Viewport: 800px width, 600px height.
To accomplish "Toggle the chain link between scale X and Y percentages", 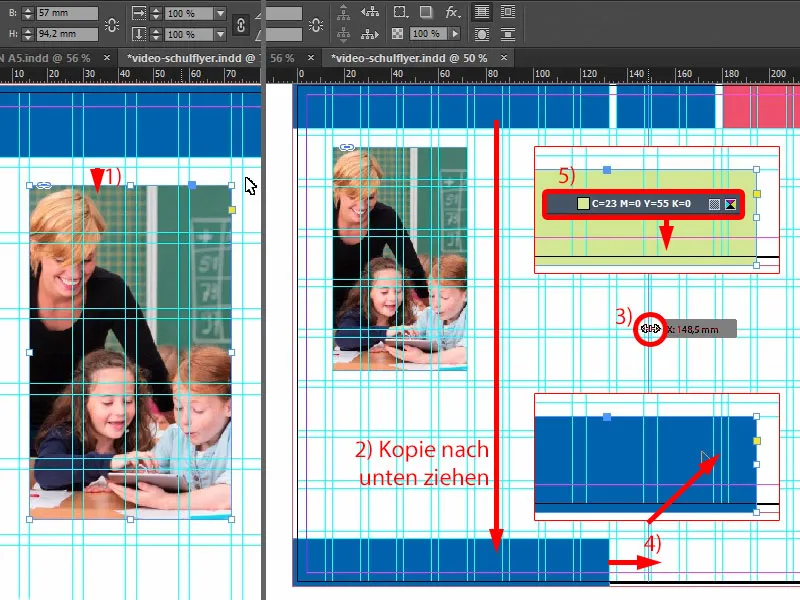I will 240,26.
